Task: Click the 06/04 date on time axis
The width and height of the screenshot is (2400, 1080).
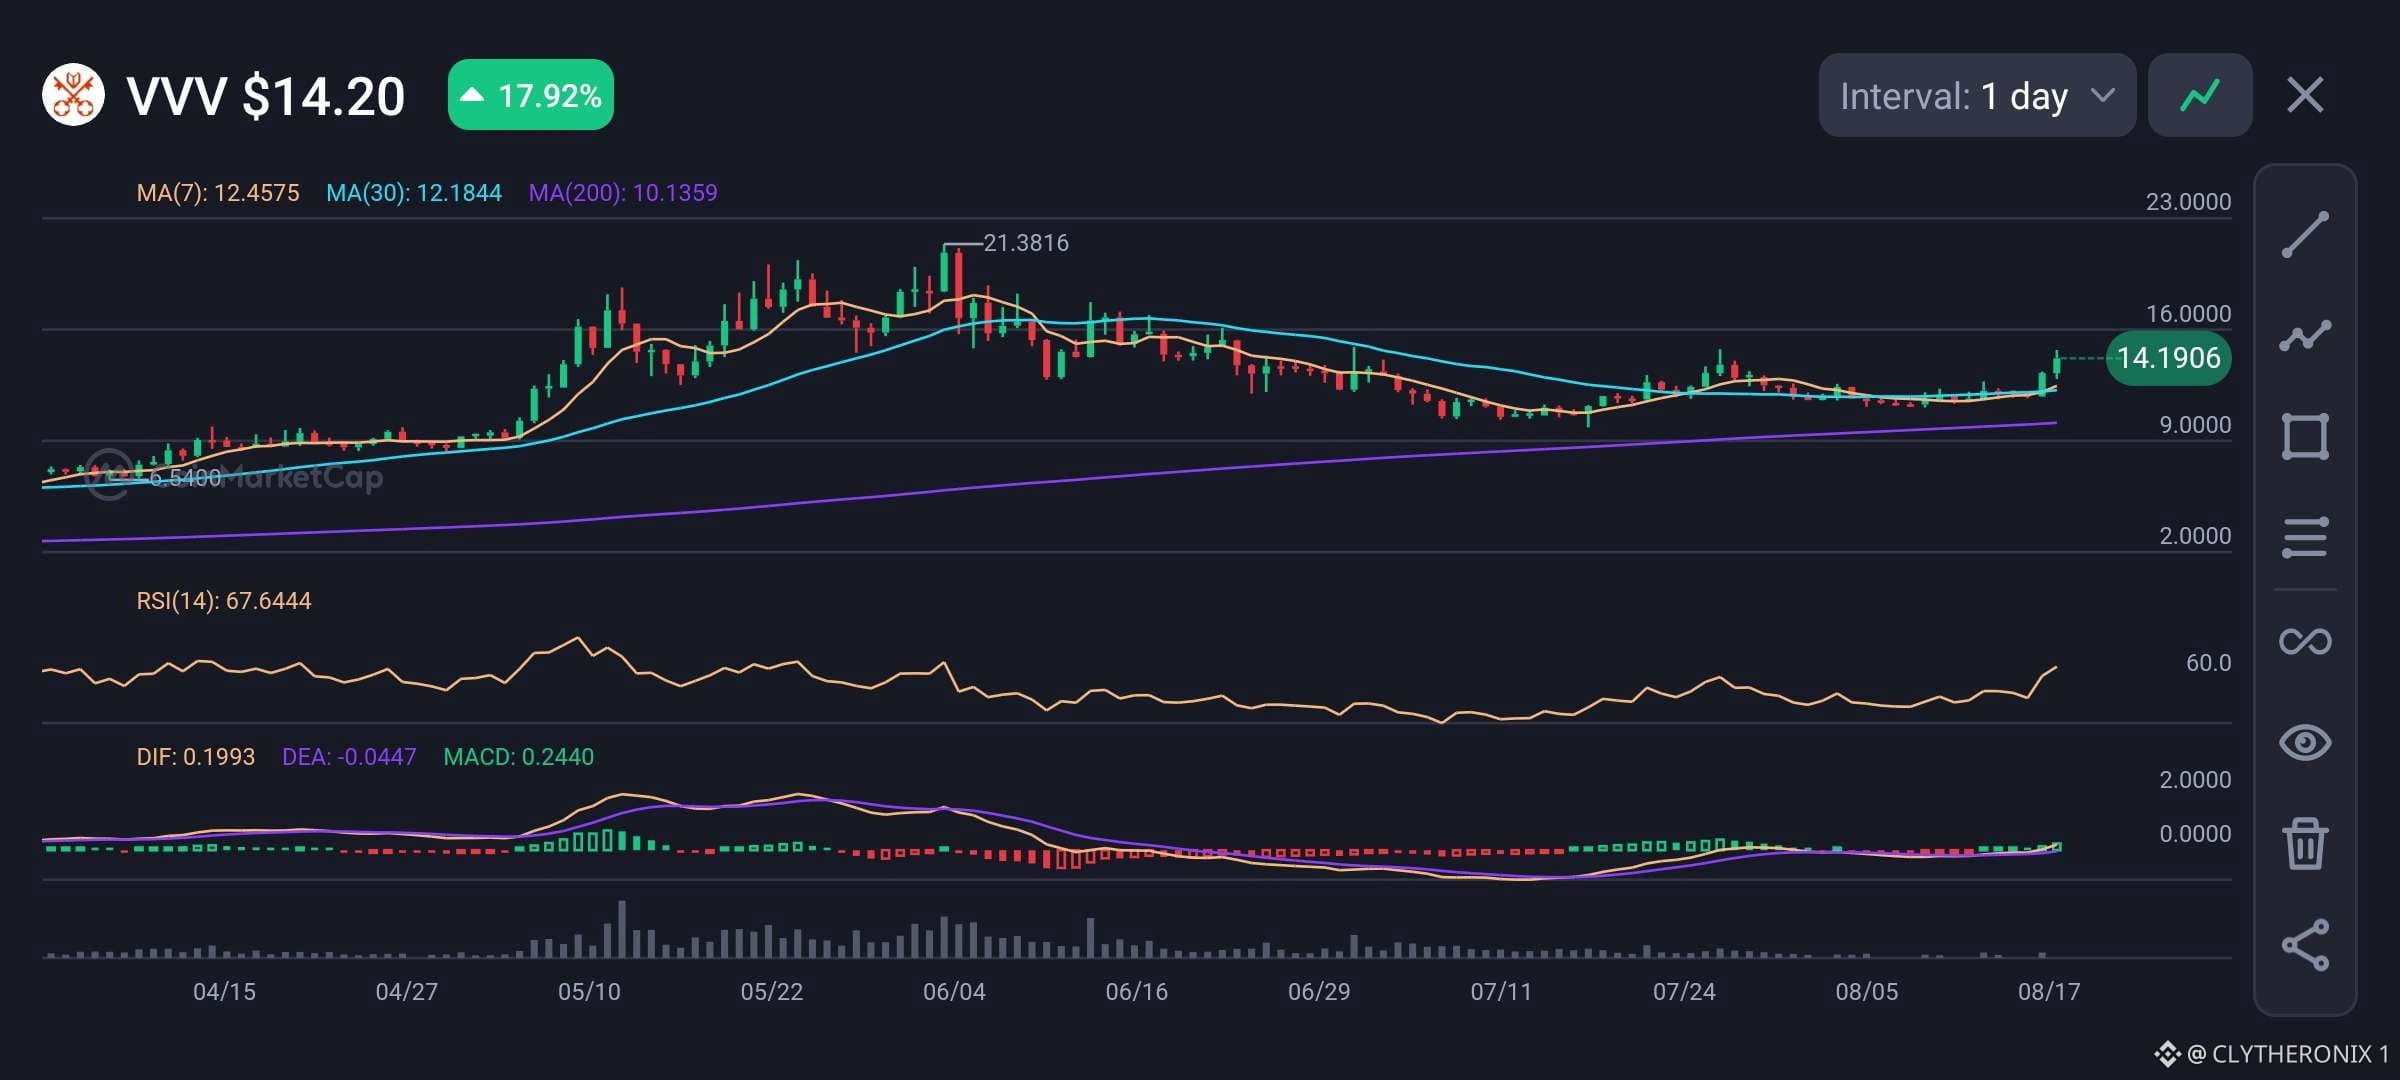Action: click(954, 992)
